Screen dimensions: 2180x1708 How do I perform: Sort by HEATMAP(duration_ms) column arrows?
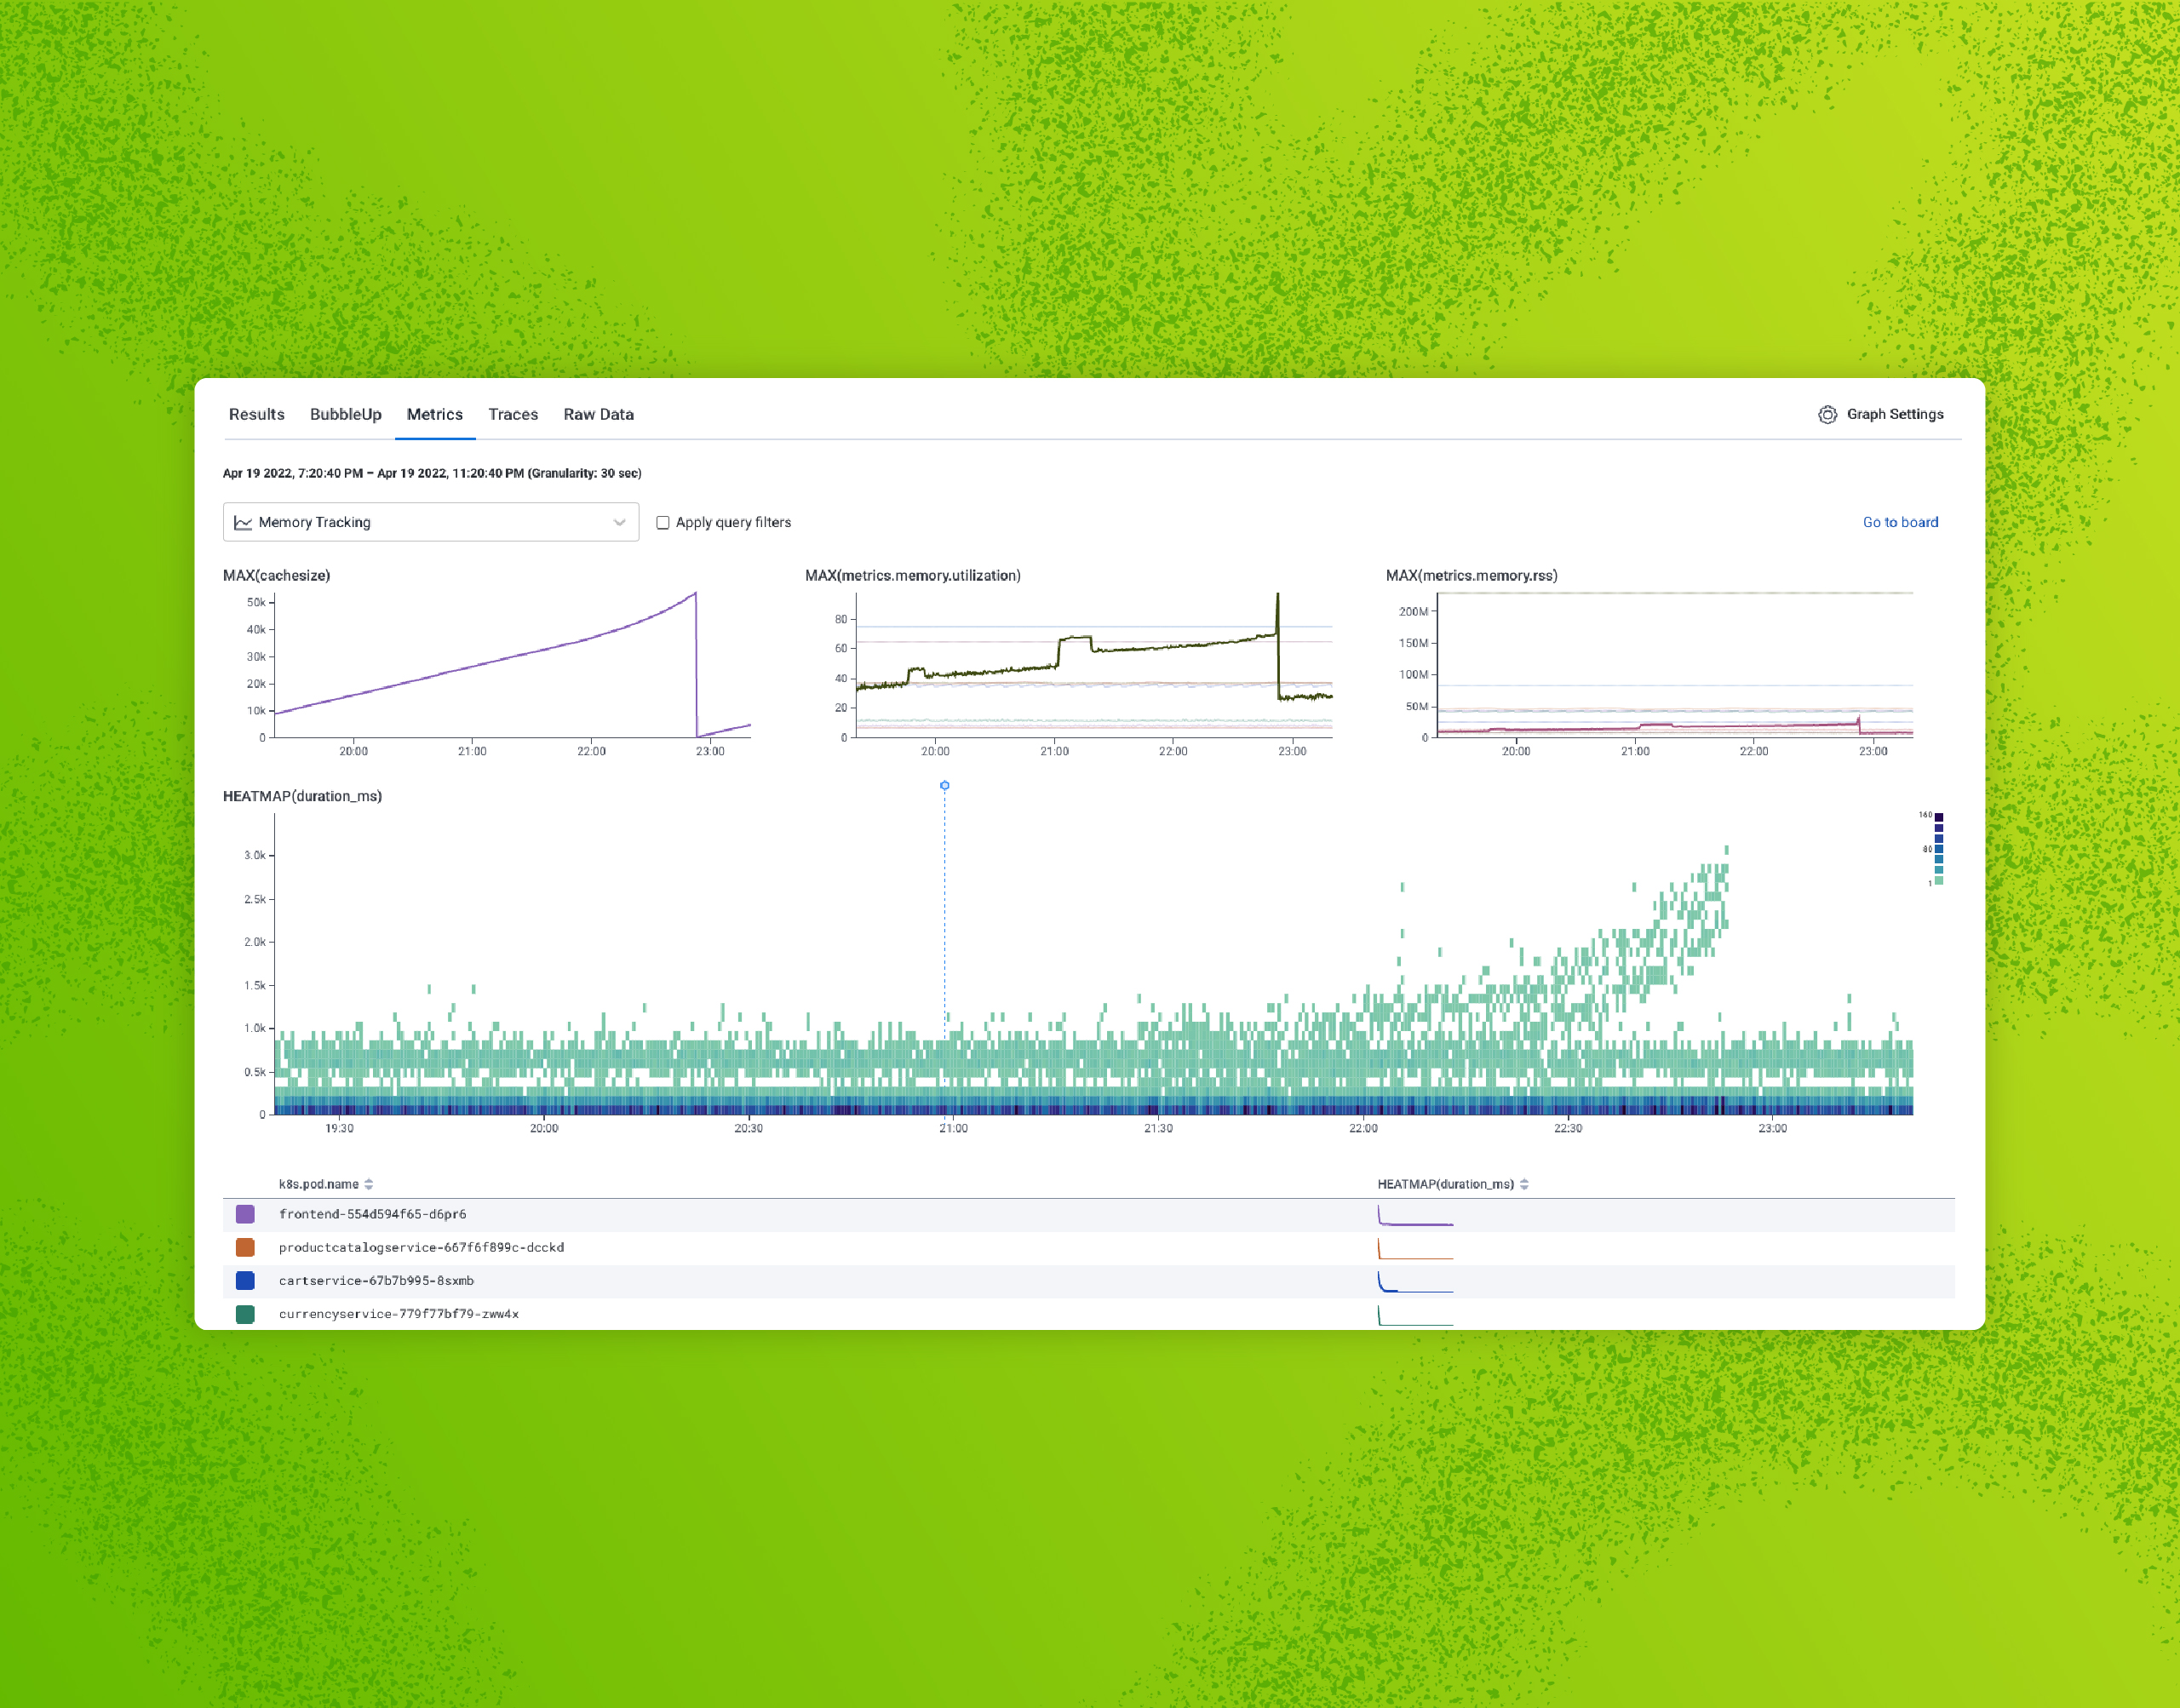click(x=1524, y=1184)
